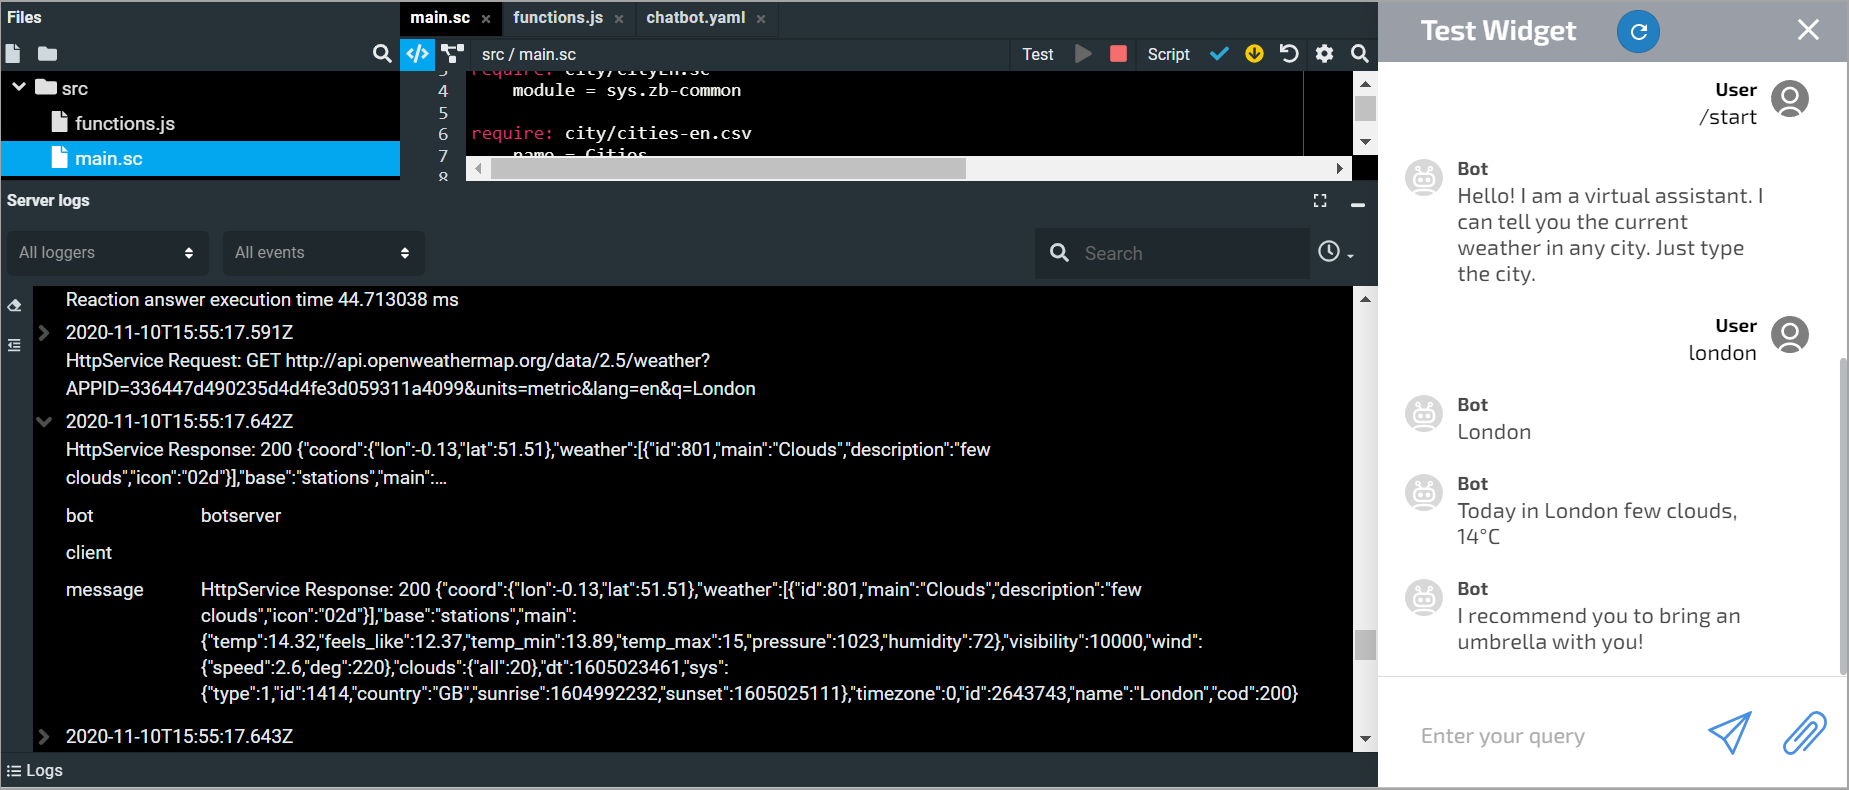
Task: Run the test with play button
Action: 1083,54
